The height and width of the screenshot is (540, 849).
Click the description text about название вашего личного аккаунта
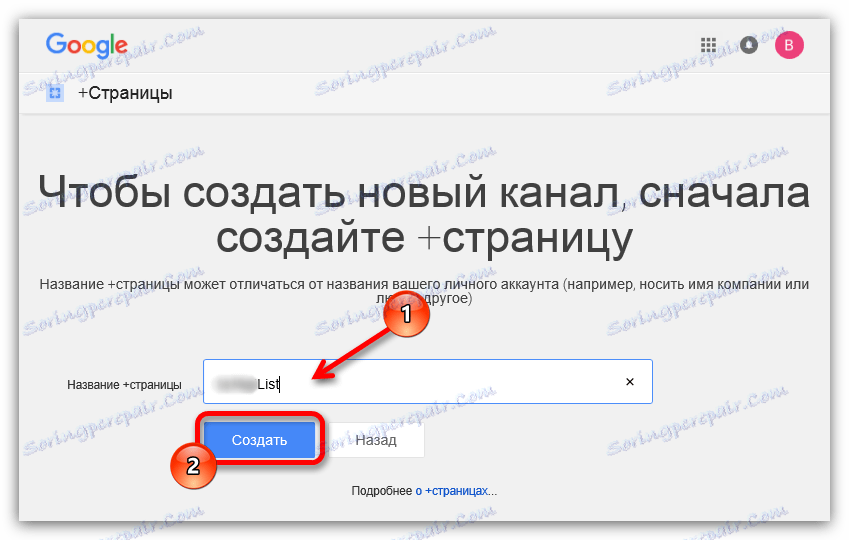pos(424,291)
